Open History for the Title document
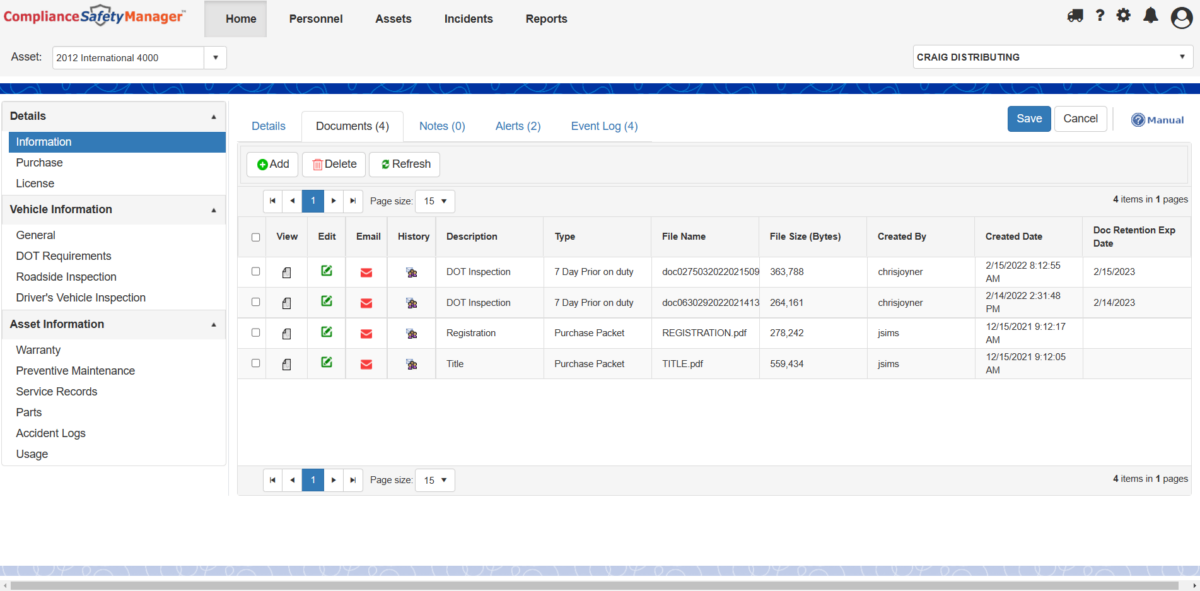 click(x=411, y=363)
